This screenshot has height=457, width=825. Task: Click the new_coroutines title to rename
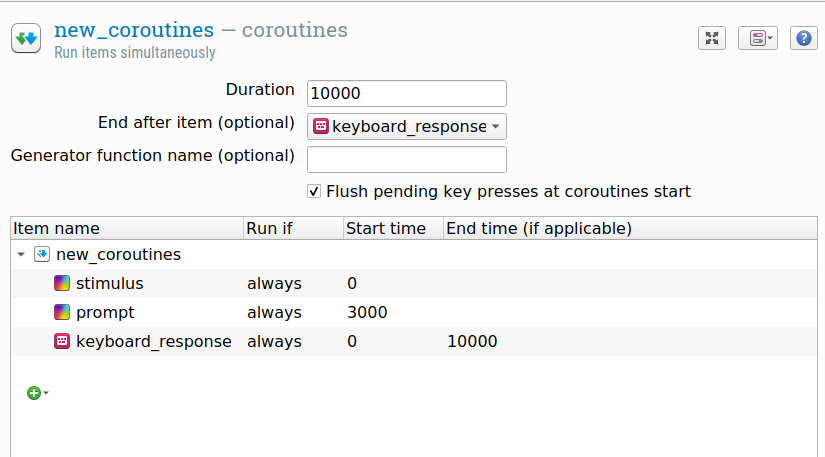pos(133,30)
